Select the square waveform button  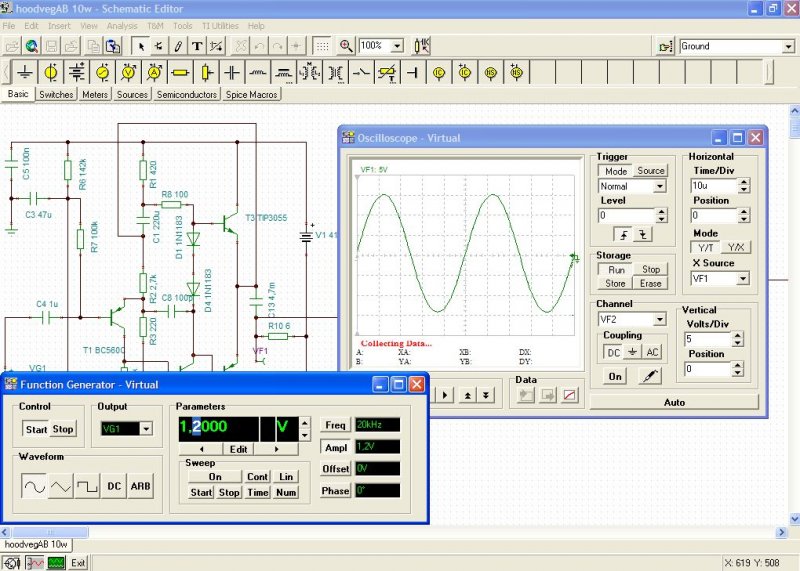tap(87, 486)
